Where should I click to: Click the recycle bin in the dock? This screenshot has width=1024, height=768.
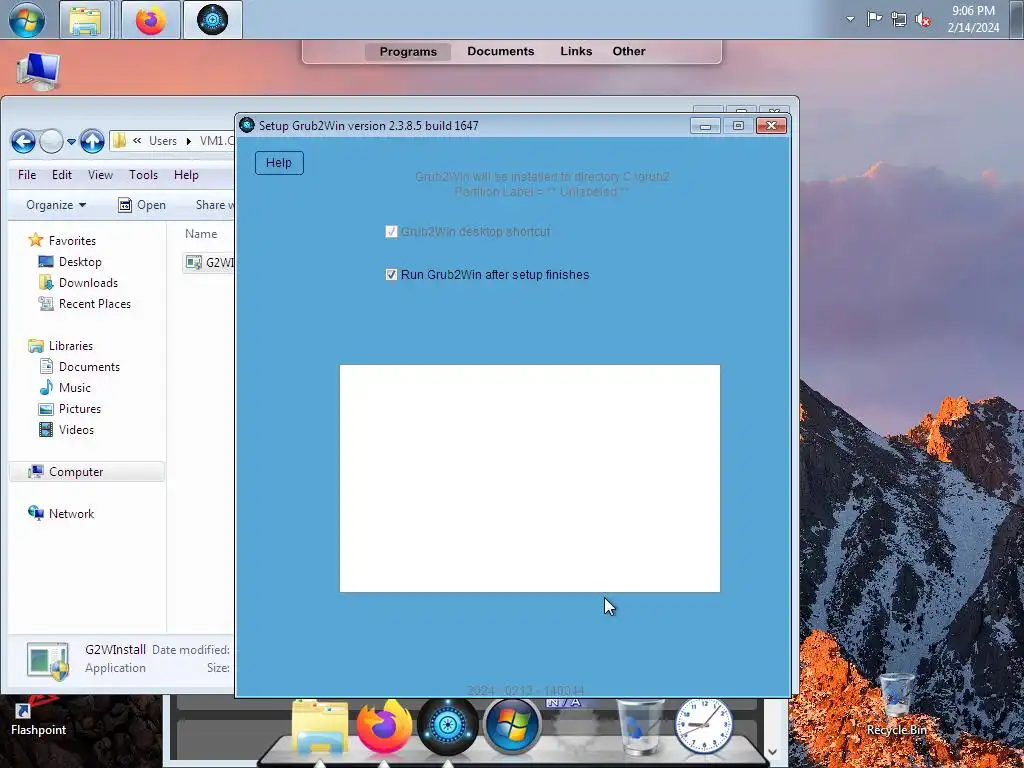640,726
